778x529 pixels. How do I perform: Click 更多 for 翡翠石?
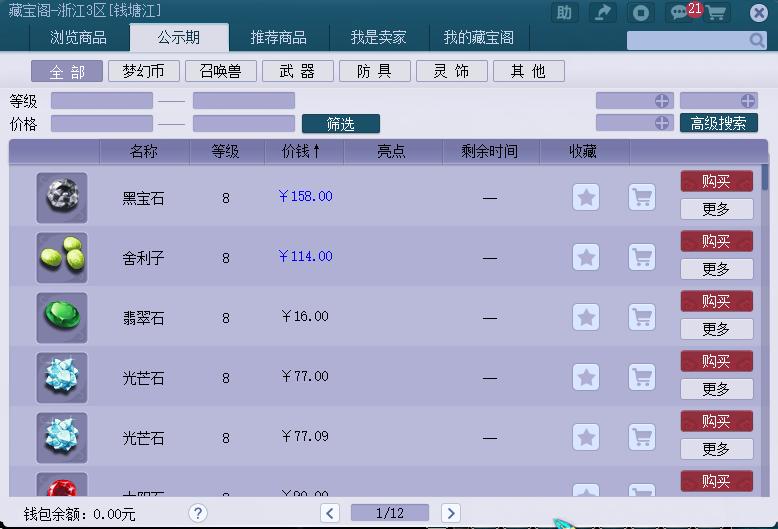(716, 329)
